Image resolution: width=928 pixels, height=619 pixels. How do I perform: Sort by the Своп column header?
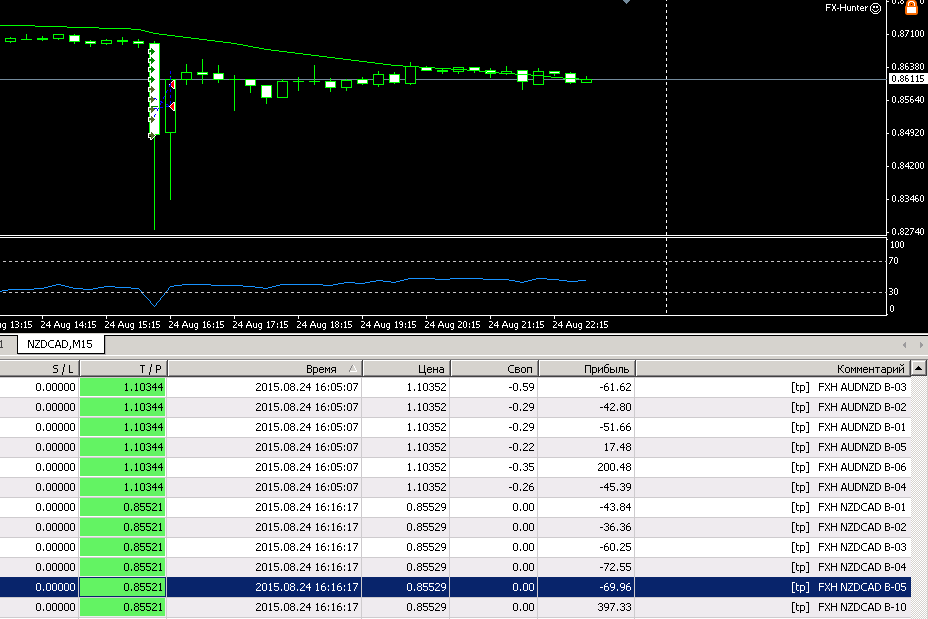(x=494, y=369)
